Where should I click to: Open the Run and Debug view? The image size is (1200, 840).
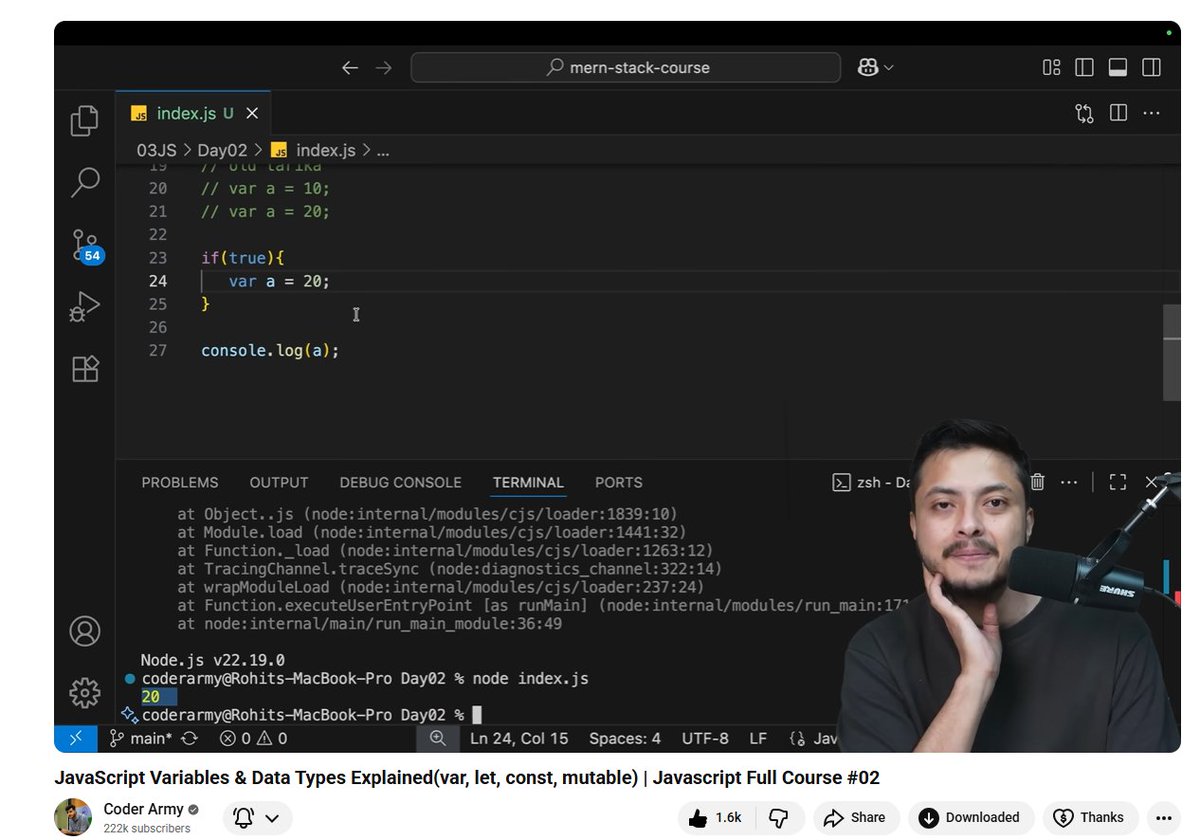85,307
